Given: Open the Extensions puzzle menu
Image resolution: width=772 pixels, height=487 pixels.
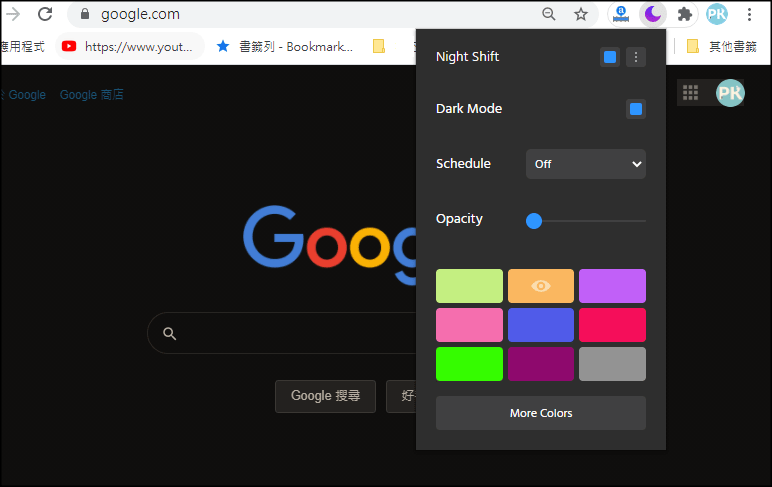Looking at the screenshot, I should pyautogui.click(x=684, y=14).
